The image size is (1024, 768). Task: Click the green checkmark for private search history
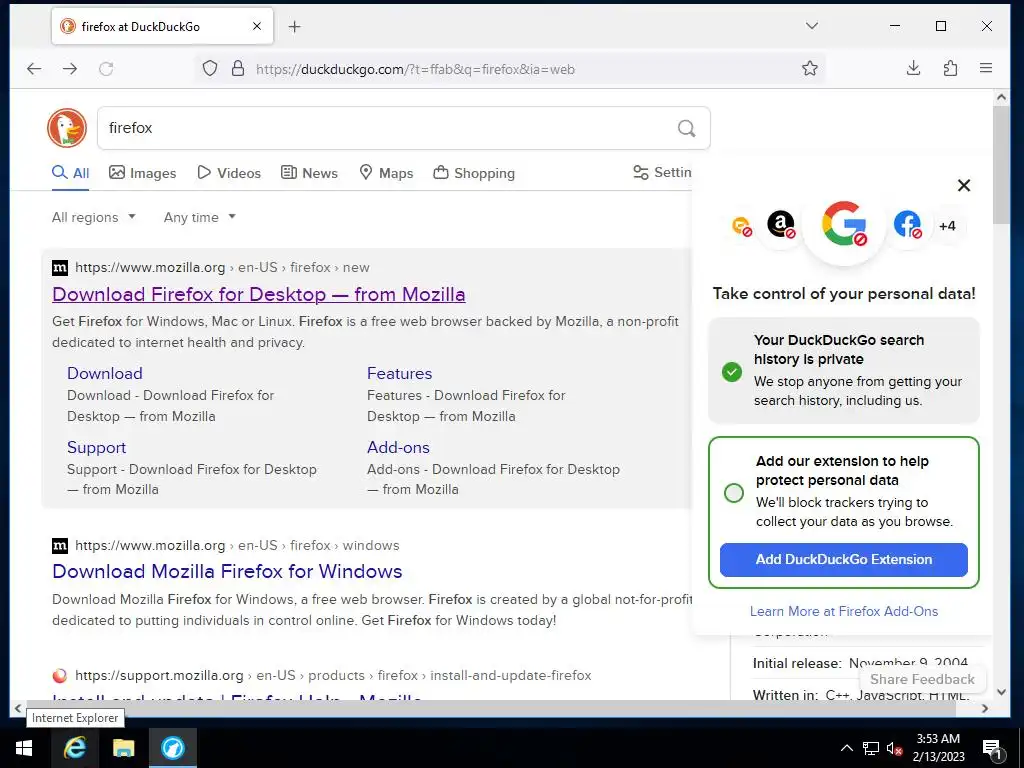click(732, 372)
